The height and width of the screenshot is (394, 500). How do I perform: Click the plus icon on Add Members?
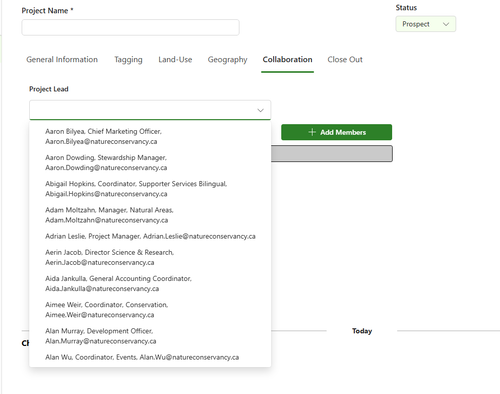click(x=312, y=132)
